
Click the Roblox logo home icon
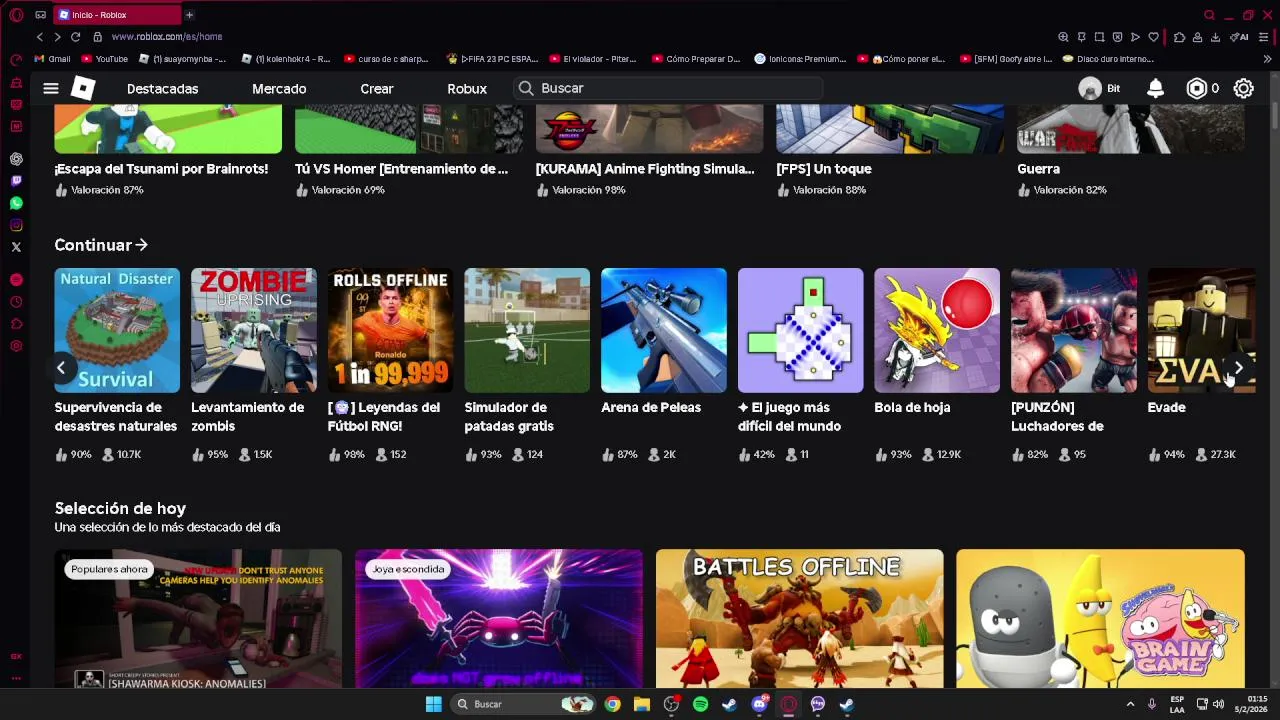83,88
